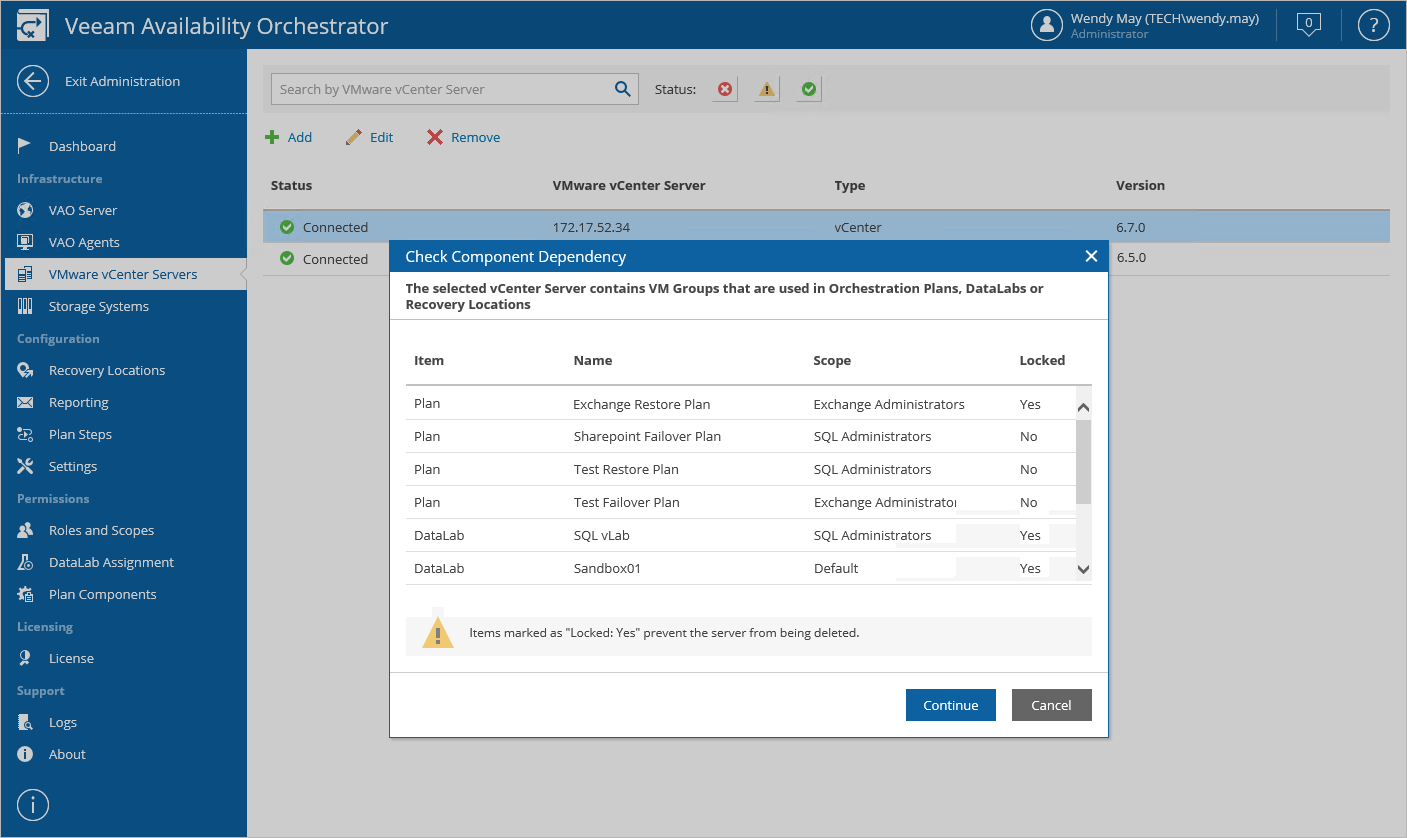Viewport: 1407px width, 838px height.
Task: Open the help question mark icon
Action: [x=1373, y=25]
